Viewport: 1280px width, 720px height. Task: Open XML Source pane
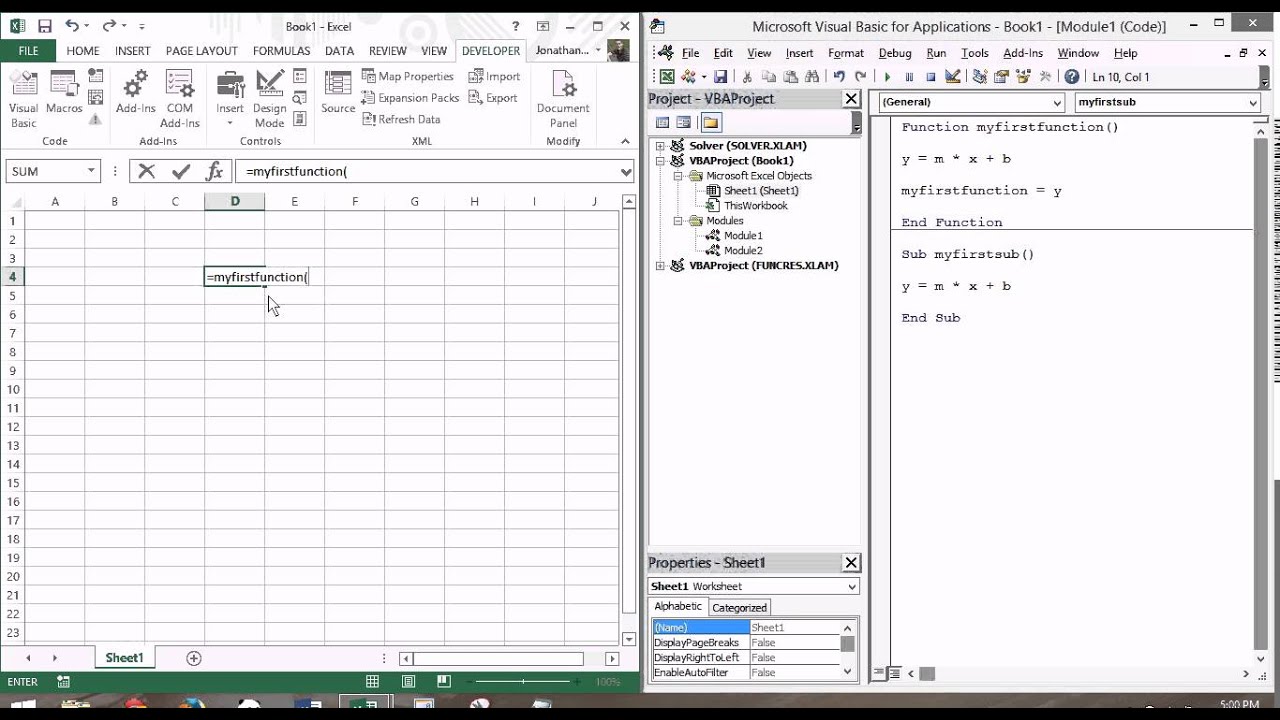338,92
